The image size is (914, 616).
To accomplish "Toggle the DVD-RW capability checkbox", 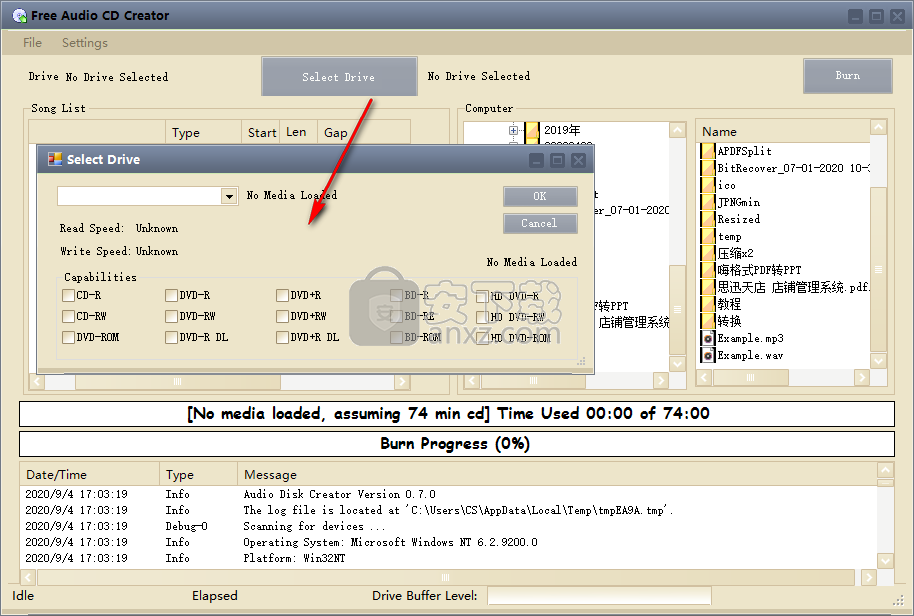I will pos(171,316).
